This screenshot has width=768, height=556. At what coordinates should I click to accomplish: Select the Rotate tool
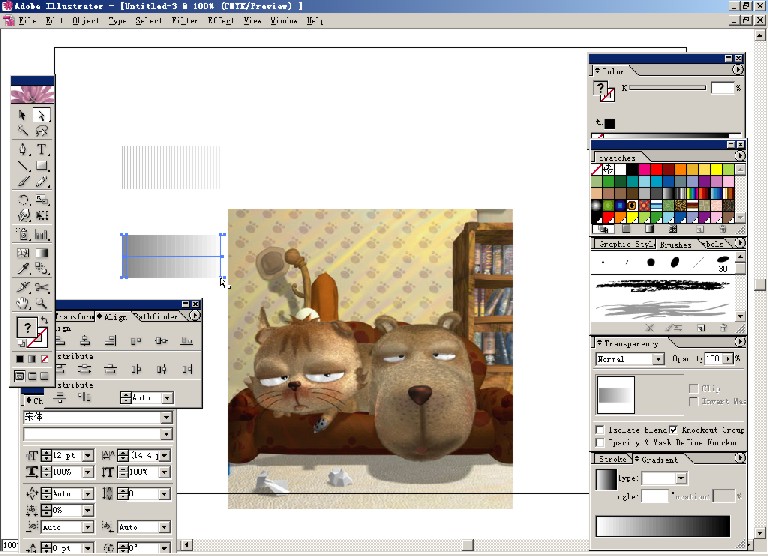(x=23, y=200)
